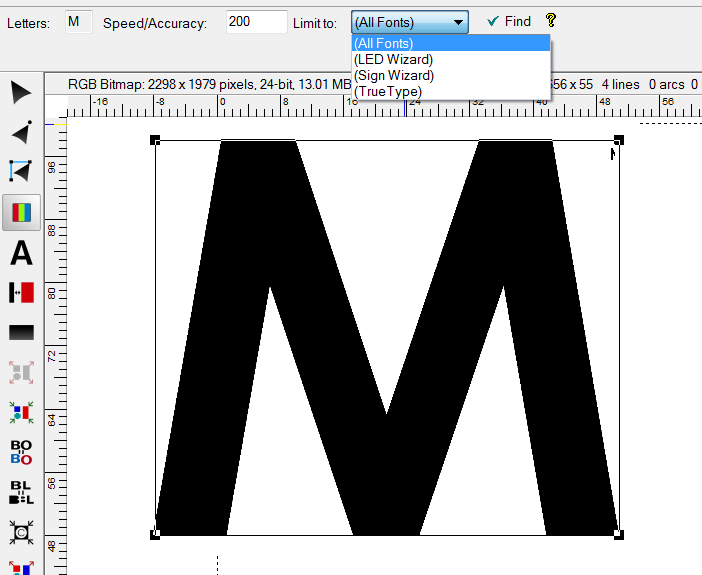Pick the node edit arrow tool
702x575 pixels.
coord(21,132)
